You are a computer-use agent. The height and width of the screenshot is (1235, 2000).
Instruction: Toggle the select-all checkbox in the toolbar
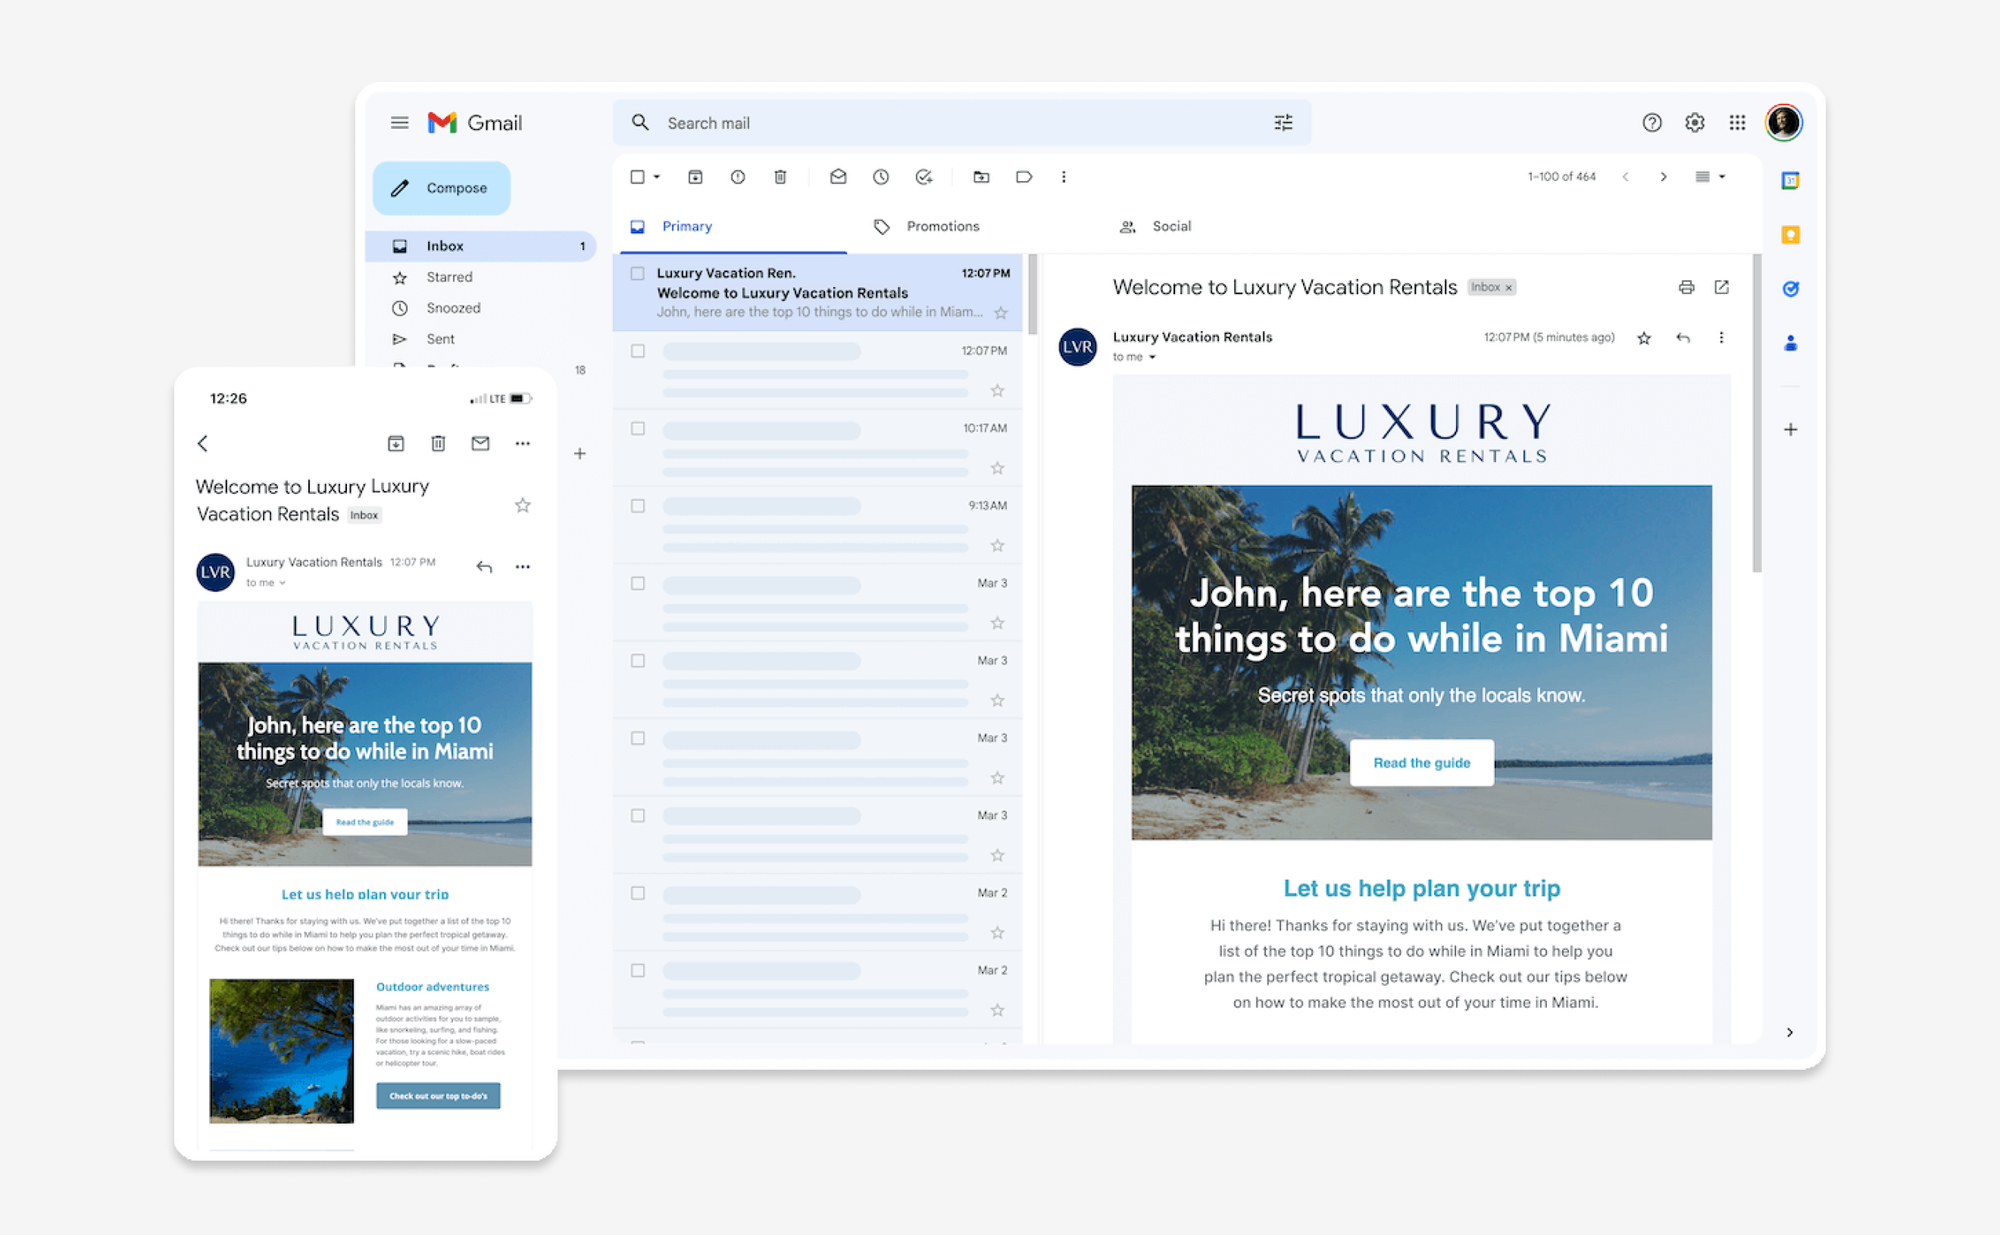pyautogui.click(x=636, y=177)
